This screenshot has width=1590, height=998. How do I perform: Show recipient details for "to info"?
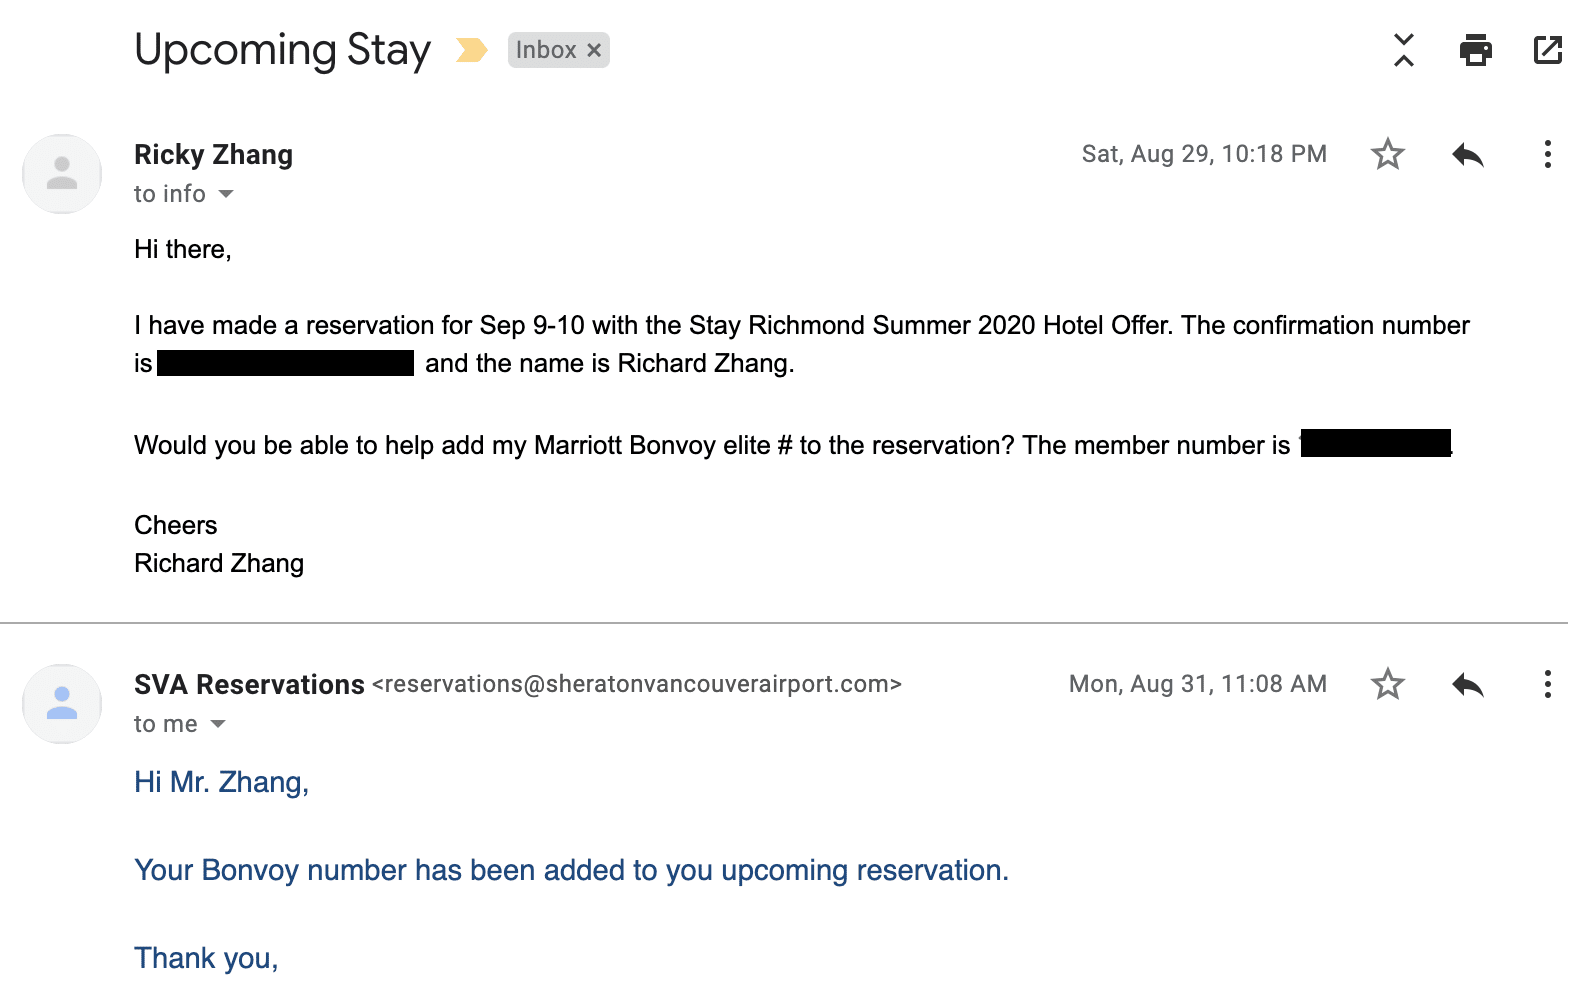click(226, 194)
